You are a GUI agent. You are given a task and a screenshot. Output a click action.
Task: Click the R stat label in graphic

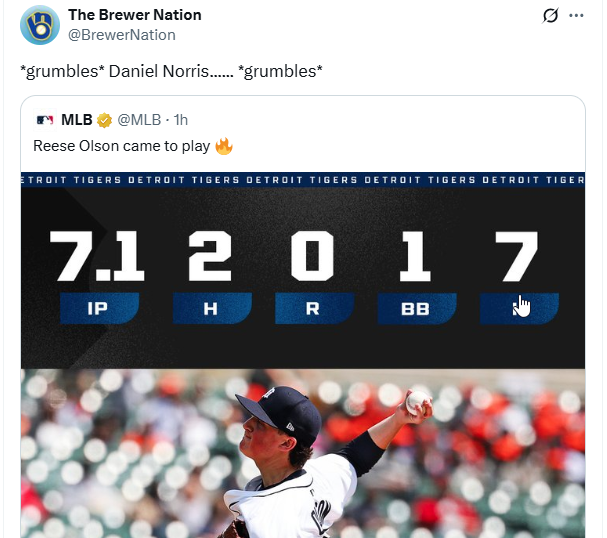(x=314, y=308)
